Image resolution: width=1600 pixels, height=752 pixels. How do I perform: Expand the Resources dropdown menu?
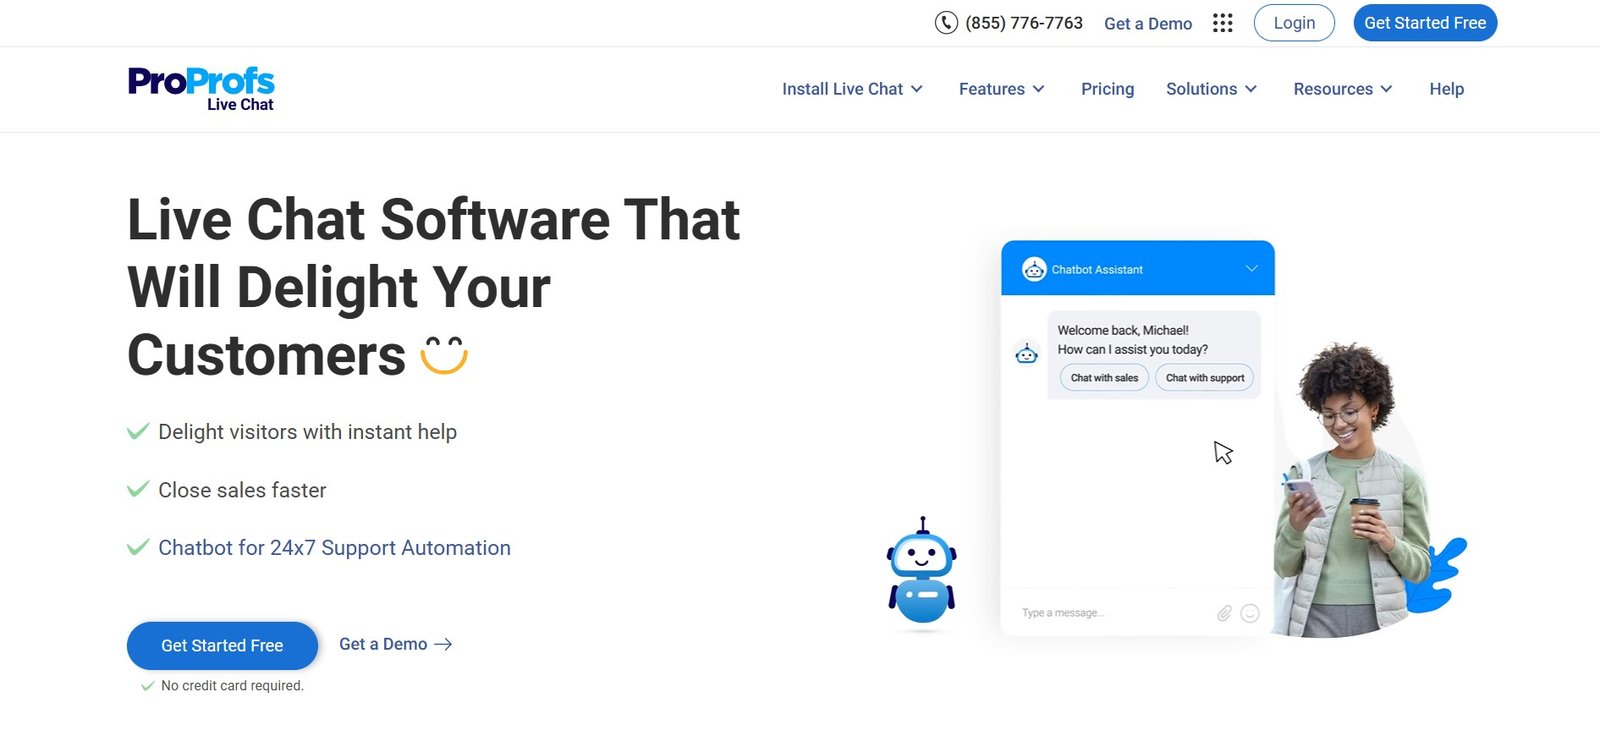[1342, 89]
